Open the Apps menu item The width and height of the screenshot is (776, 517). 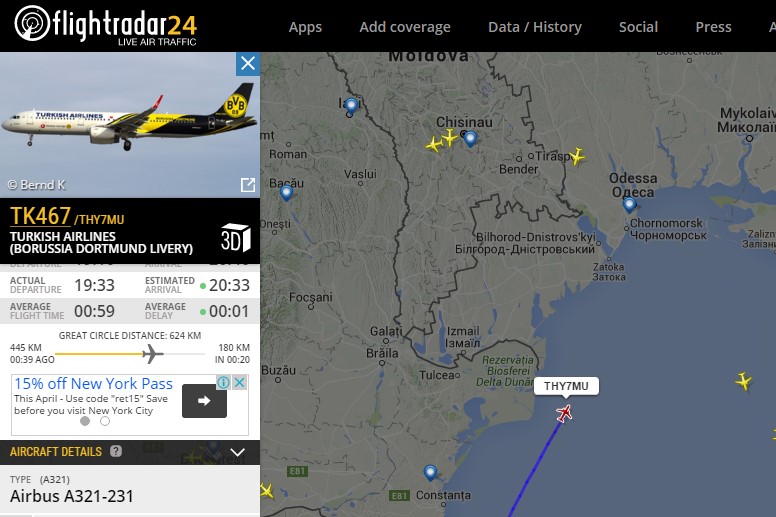point(305,27)
